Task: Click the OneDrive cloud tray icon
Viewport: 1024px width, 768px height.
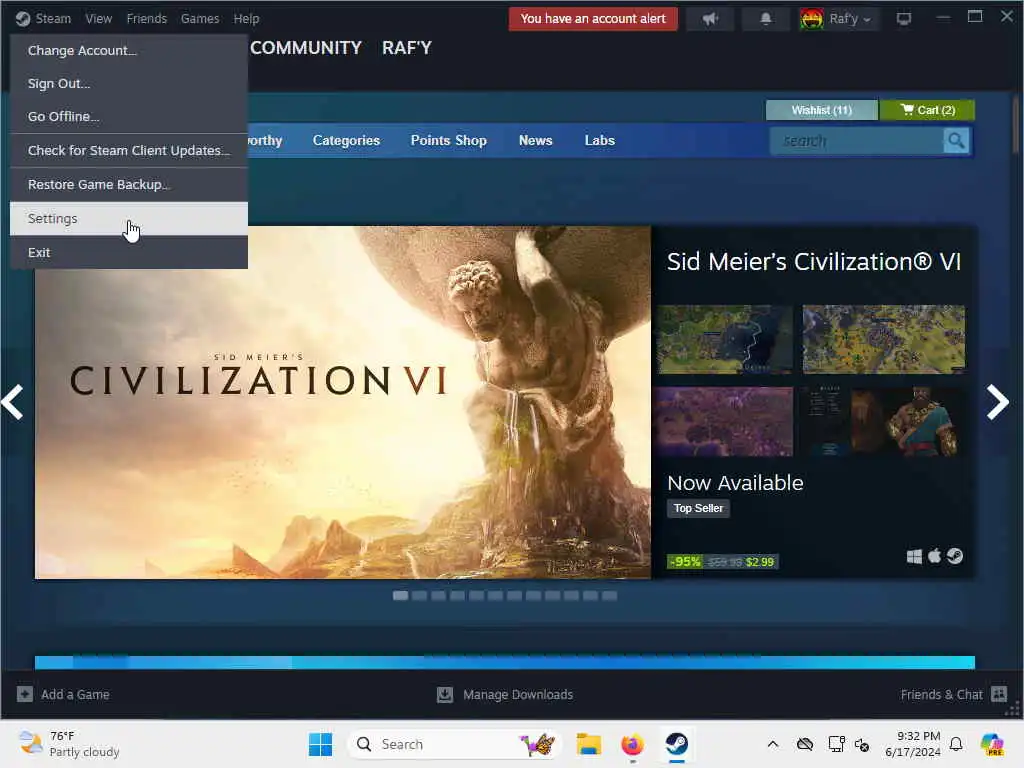Action: [x=805, y=744]
